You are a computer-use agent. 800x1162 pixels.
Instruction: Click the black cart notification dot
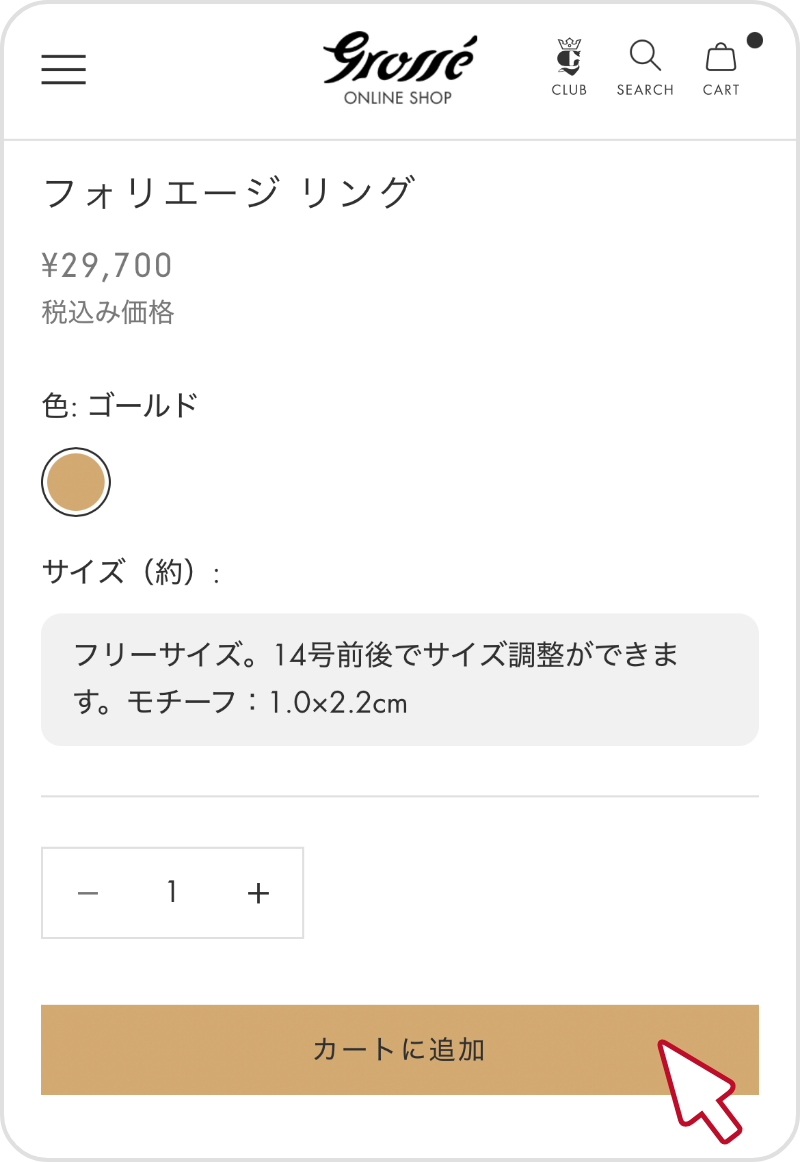754,40
